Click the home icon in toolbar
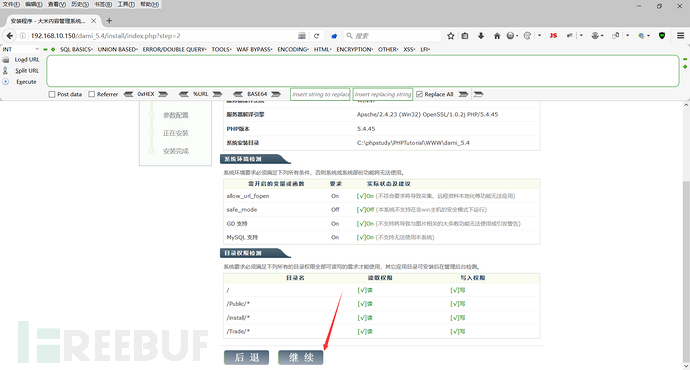 [497, 36]
